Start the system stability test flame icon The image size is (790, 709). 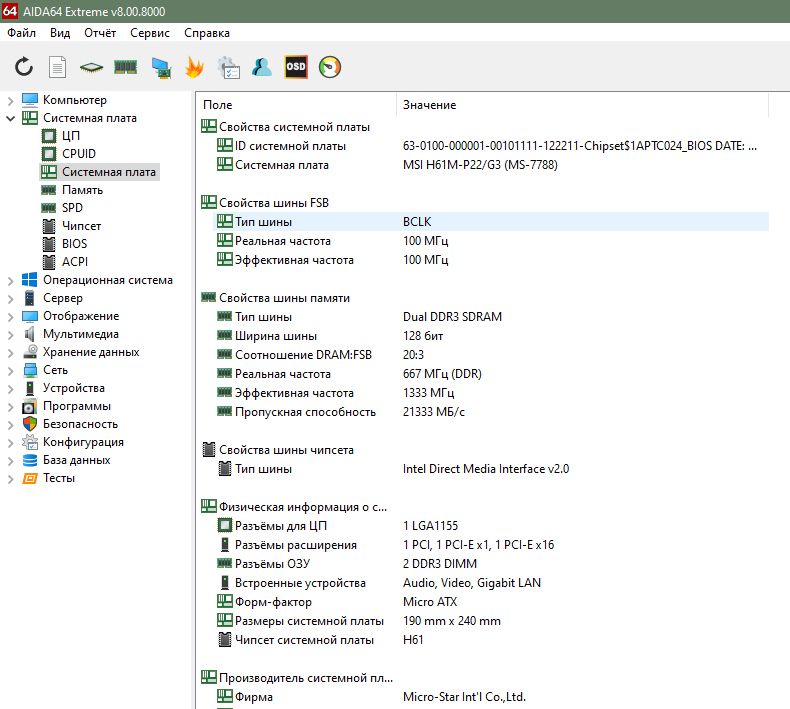pos(194,67)
